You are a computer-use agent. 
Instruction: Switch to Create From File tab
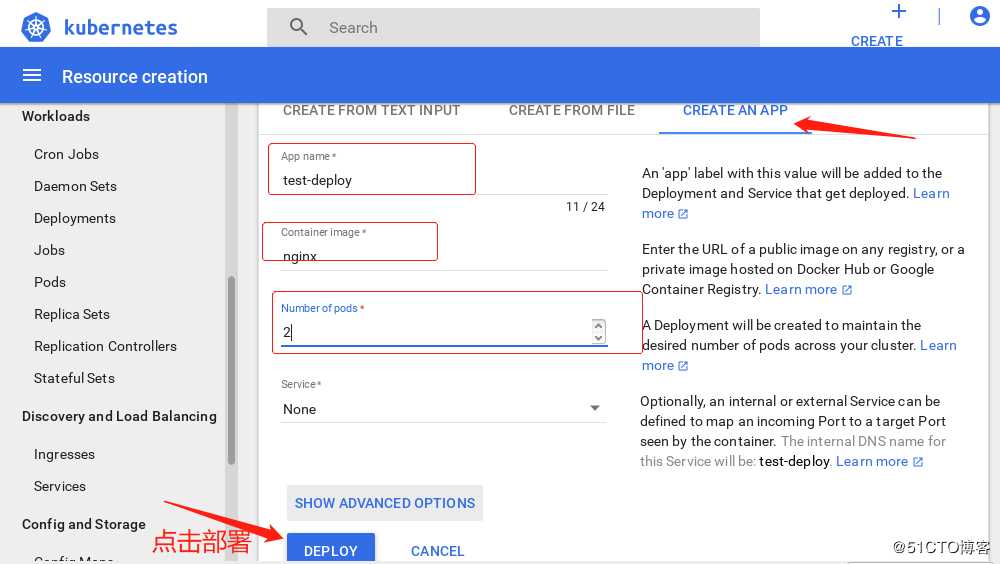point(571,110)
